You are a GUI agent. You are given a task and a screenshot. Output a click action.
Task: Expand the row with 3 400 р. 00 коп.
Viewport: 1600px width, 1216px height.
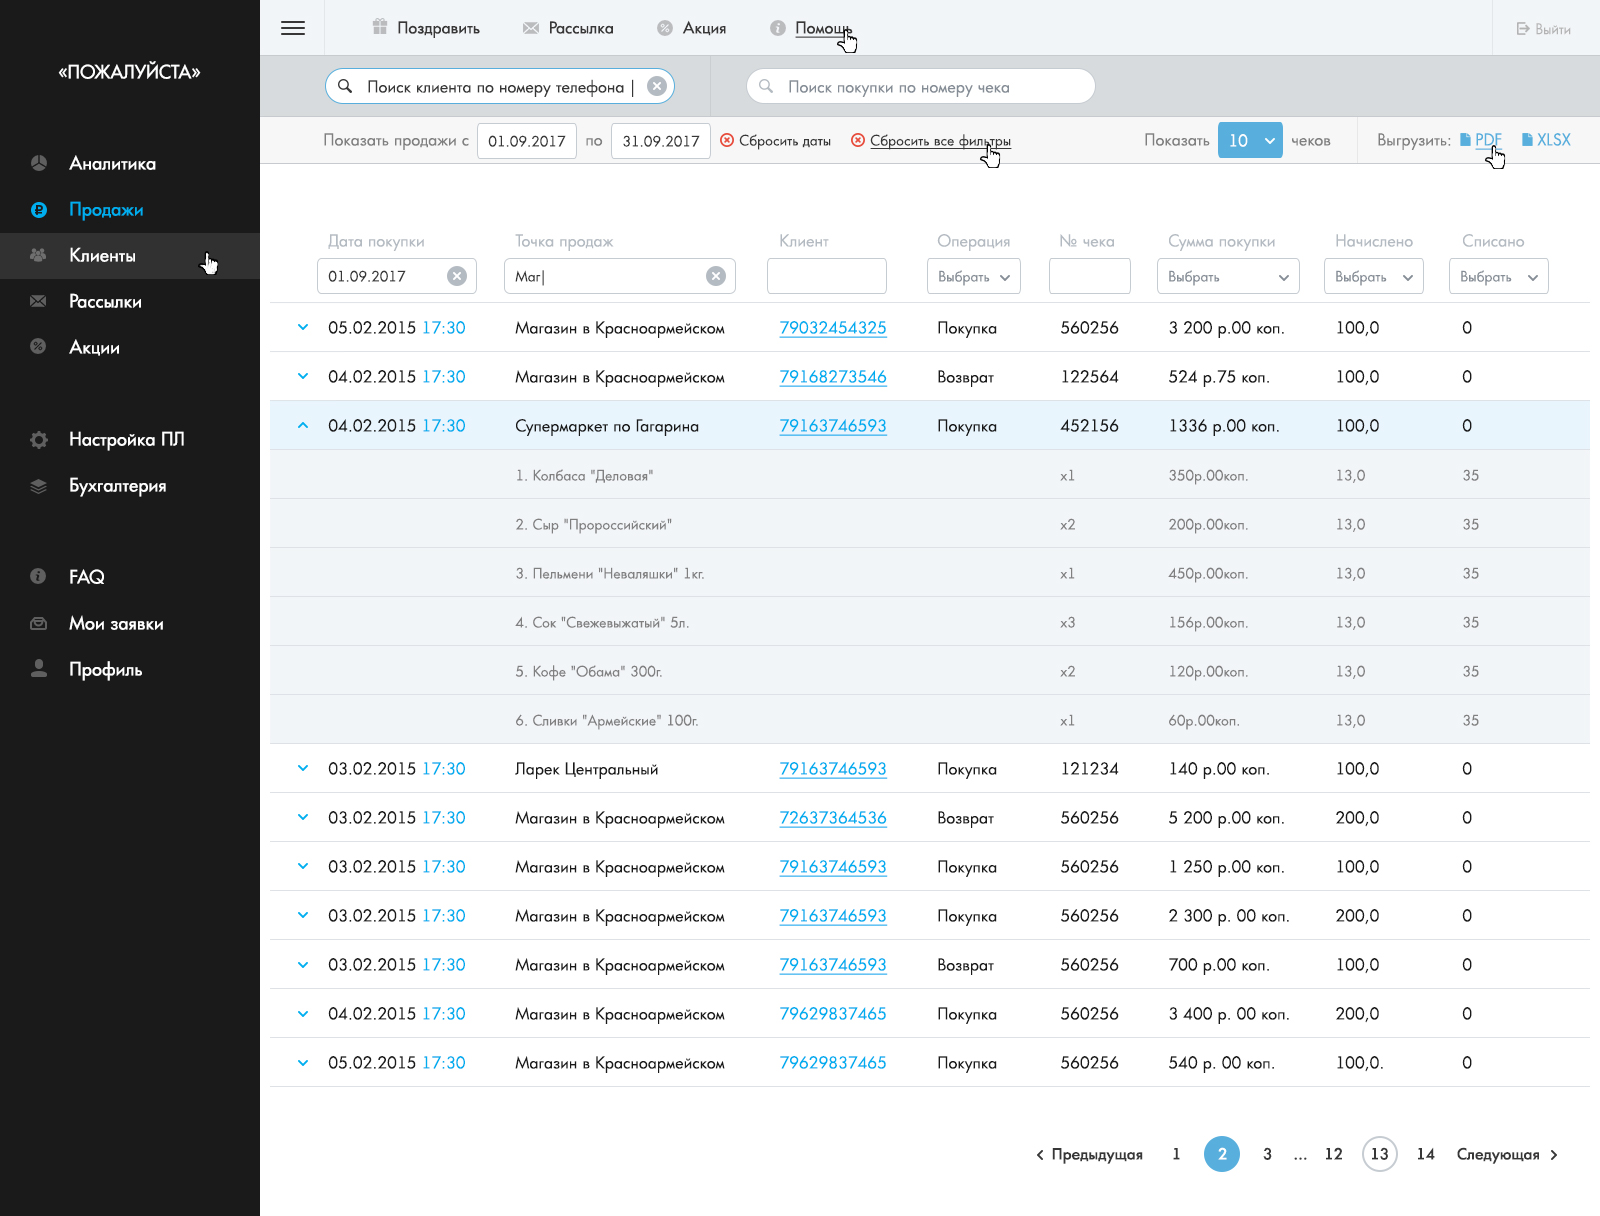(x=303, y=1014)
